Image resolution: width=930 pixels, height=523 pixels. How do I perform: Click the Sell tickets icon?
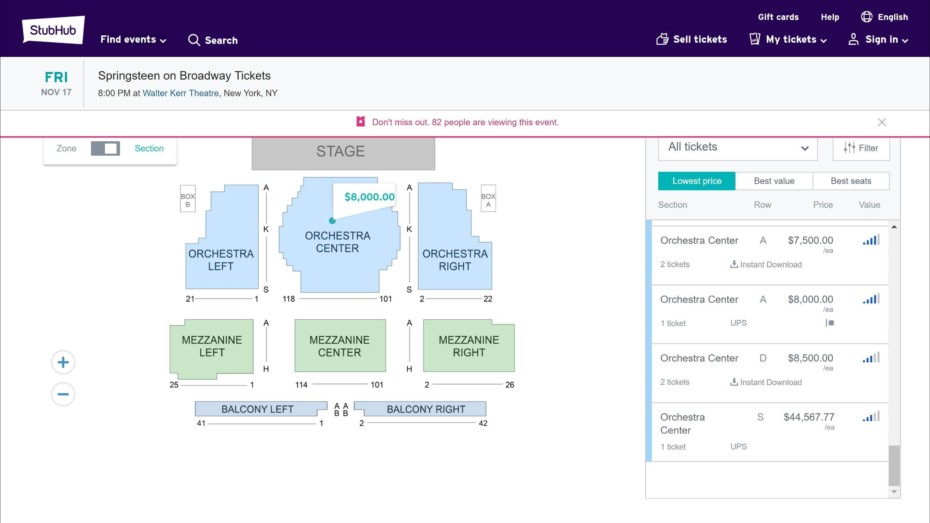(662, 39)
